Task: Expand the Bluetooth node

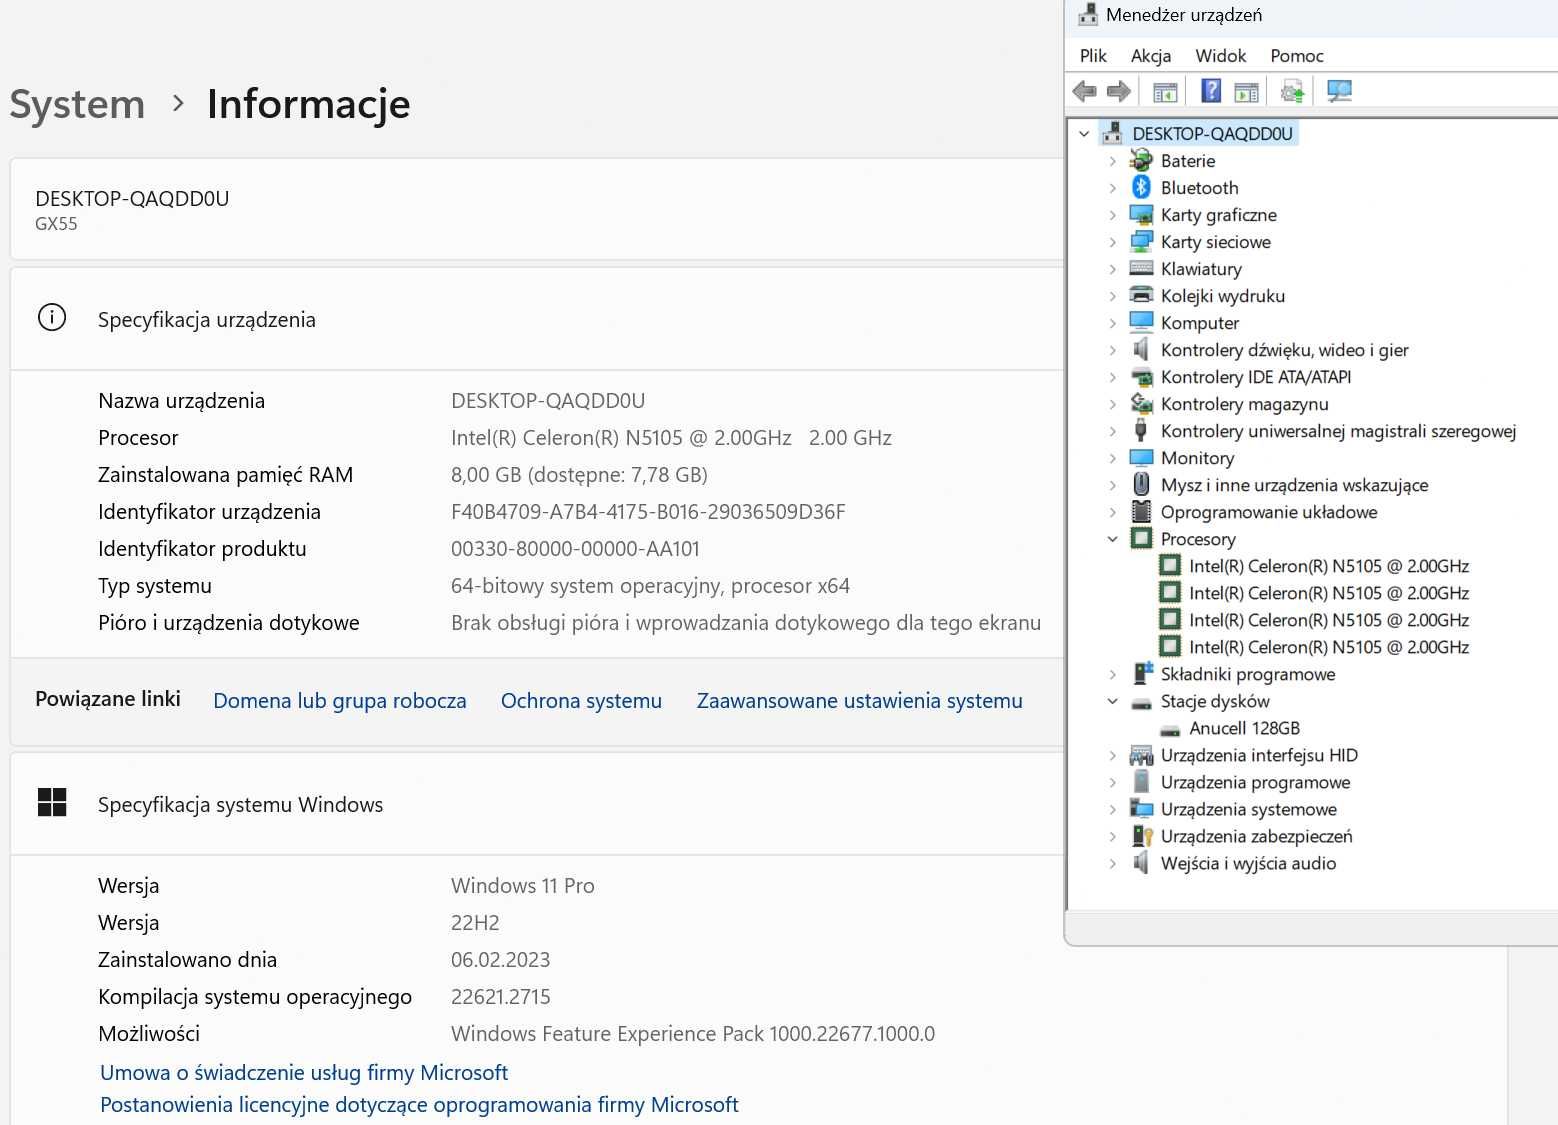Action: pos(1112,187)
